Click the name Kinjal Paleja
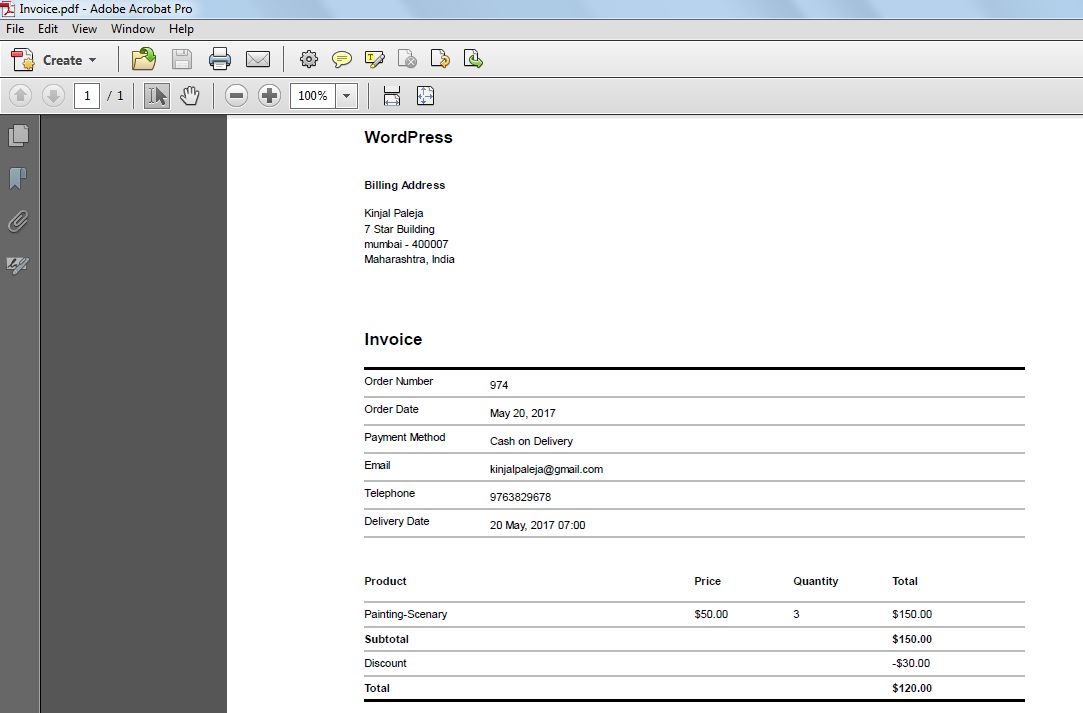This screenshot has height=713, width=1083. (394, 213)
